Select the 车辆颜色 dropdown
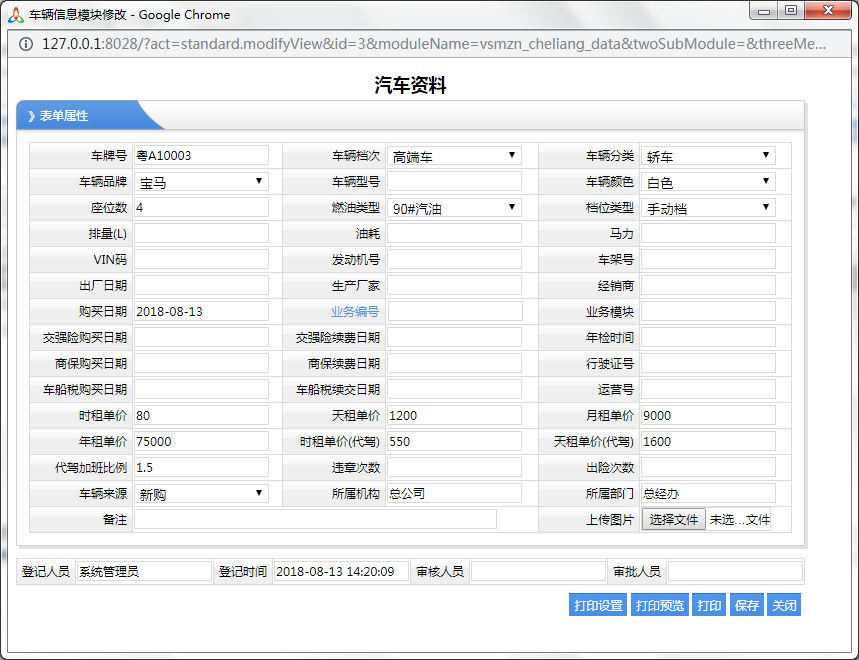 [708, 181]
